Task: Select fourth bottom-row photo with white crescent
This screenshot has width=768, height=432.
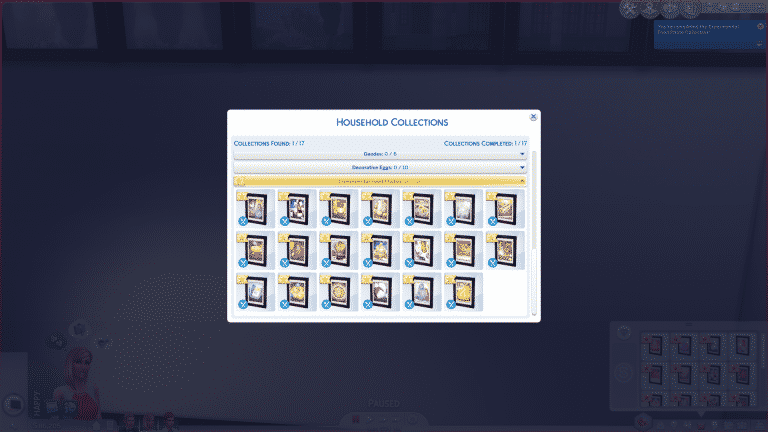Action: pyautogui.click(x=380, y=292)
